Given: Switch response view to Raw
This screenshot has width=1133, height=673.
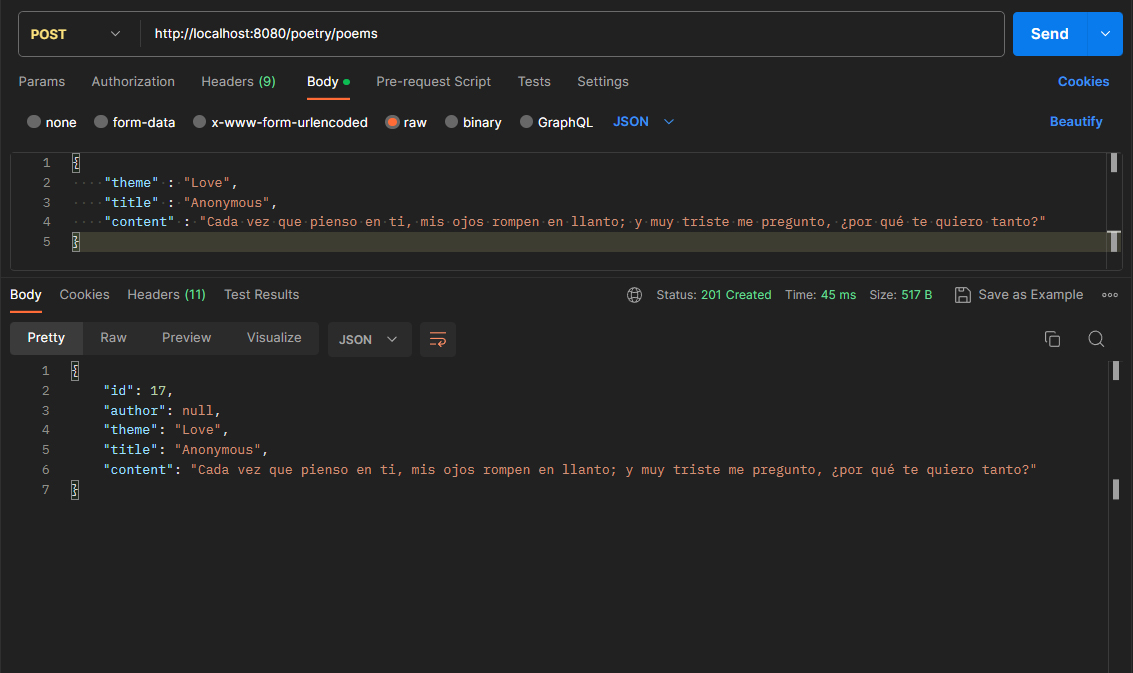Looking at the screenshot, I should click(x=113, y=338).
